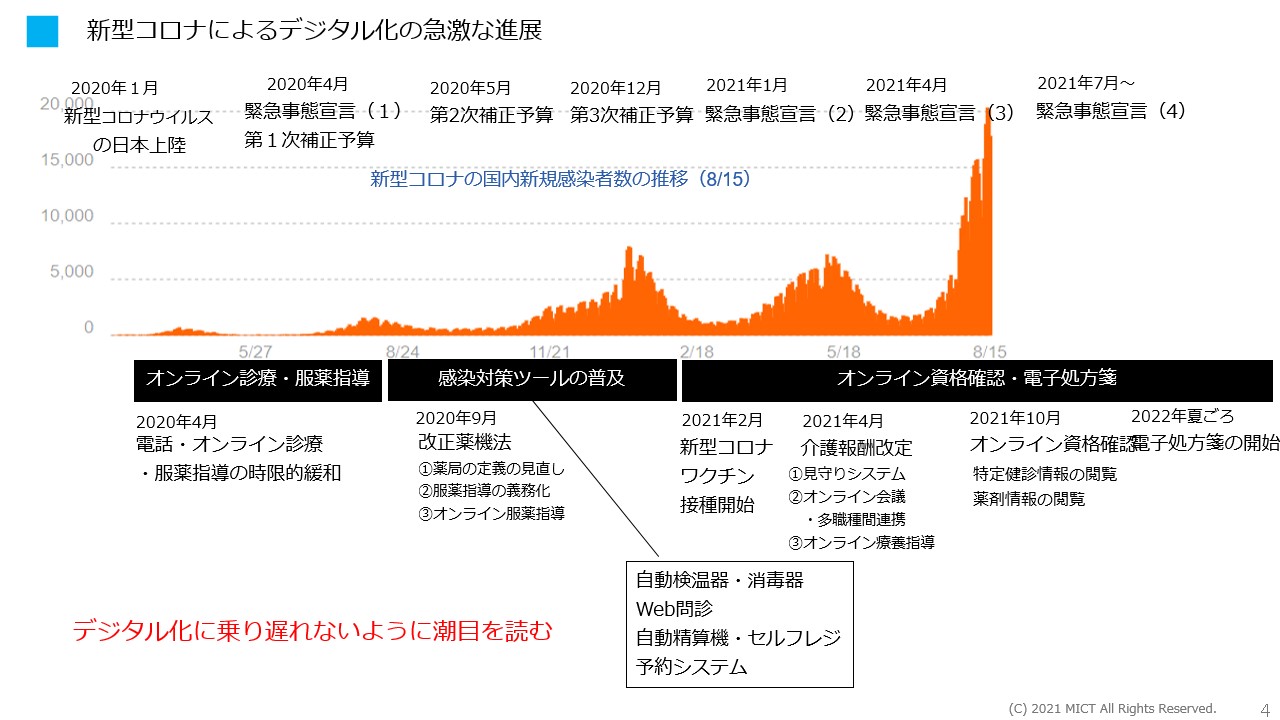Click the '2/18' x-axis date marker
Viewport: 1280px width, 720px height.
[696, 352]
